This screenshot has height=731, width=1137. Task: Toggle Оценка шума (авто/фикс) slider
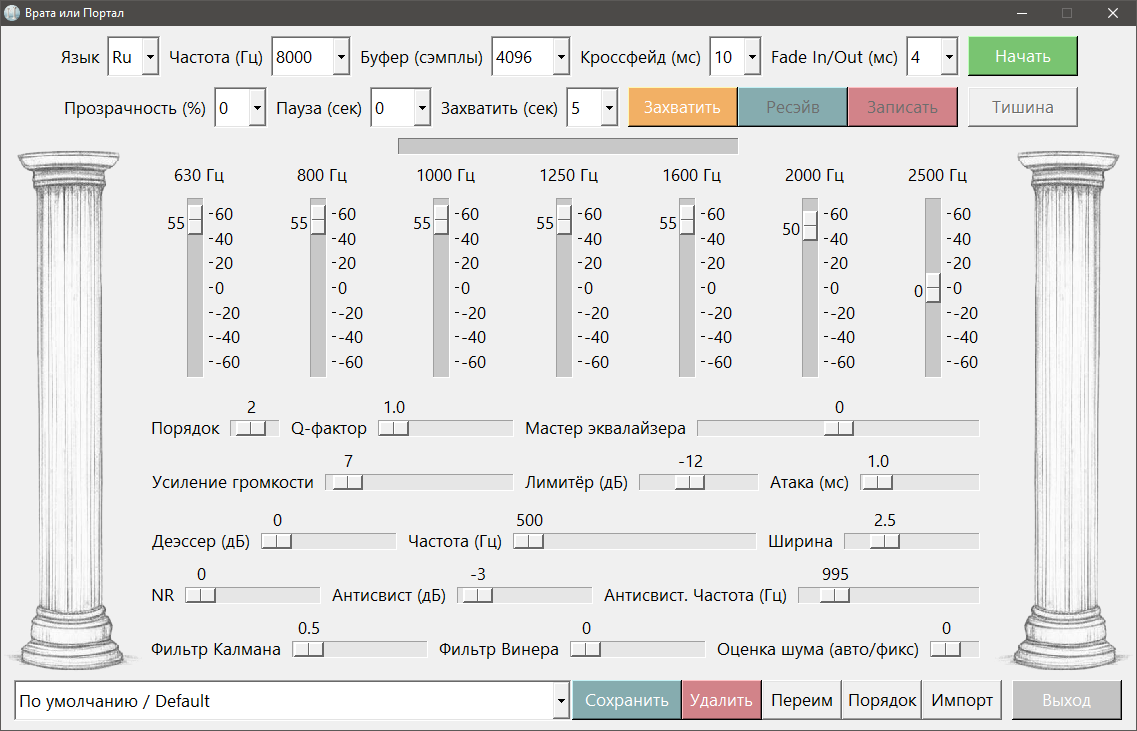coord(954,649)
